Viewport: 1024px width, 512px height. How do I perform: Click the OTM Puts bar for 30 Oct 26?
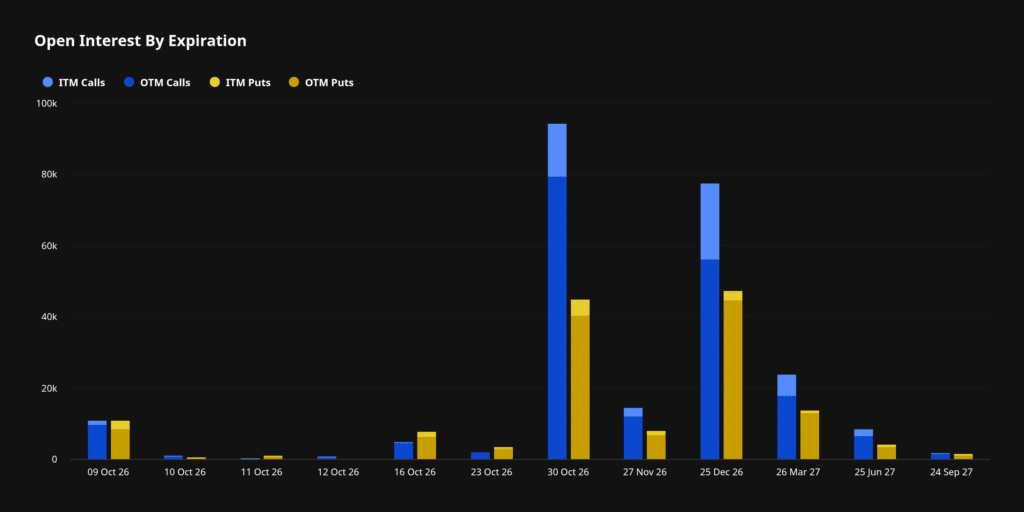tap(580, 387)
